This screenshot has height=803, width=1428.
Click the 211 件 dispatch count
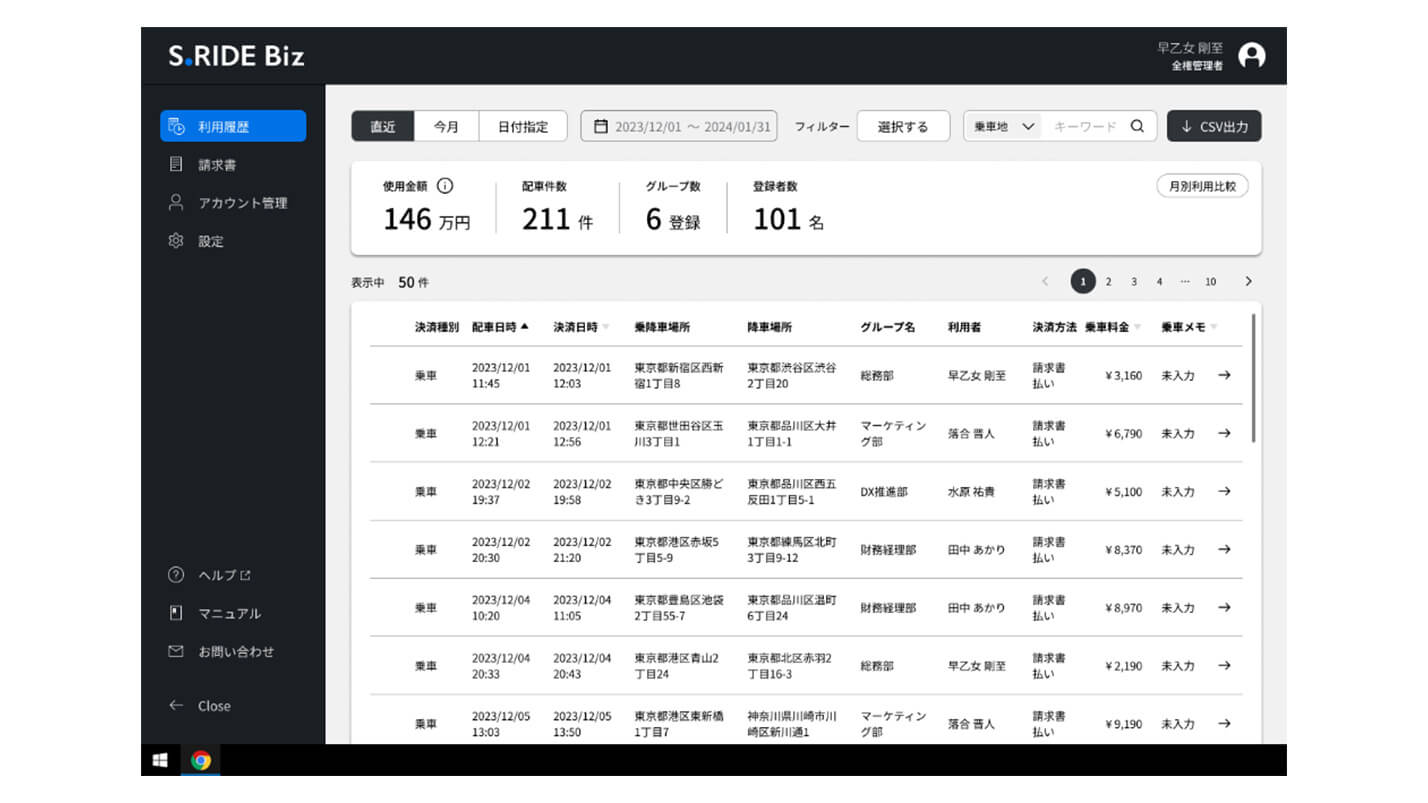[x=557, y=220]
